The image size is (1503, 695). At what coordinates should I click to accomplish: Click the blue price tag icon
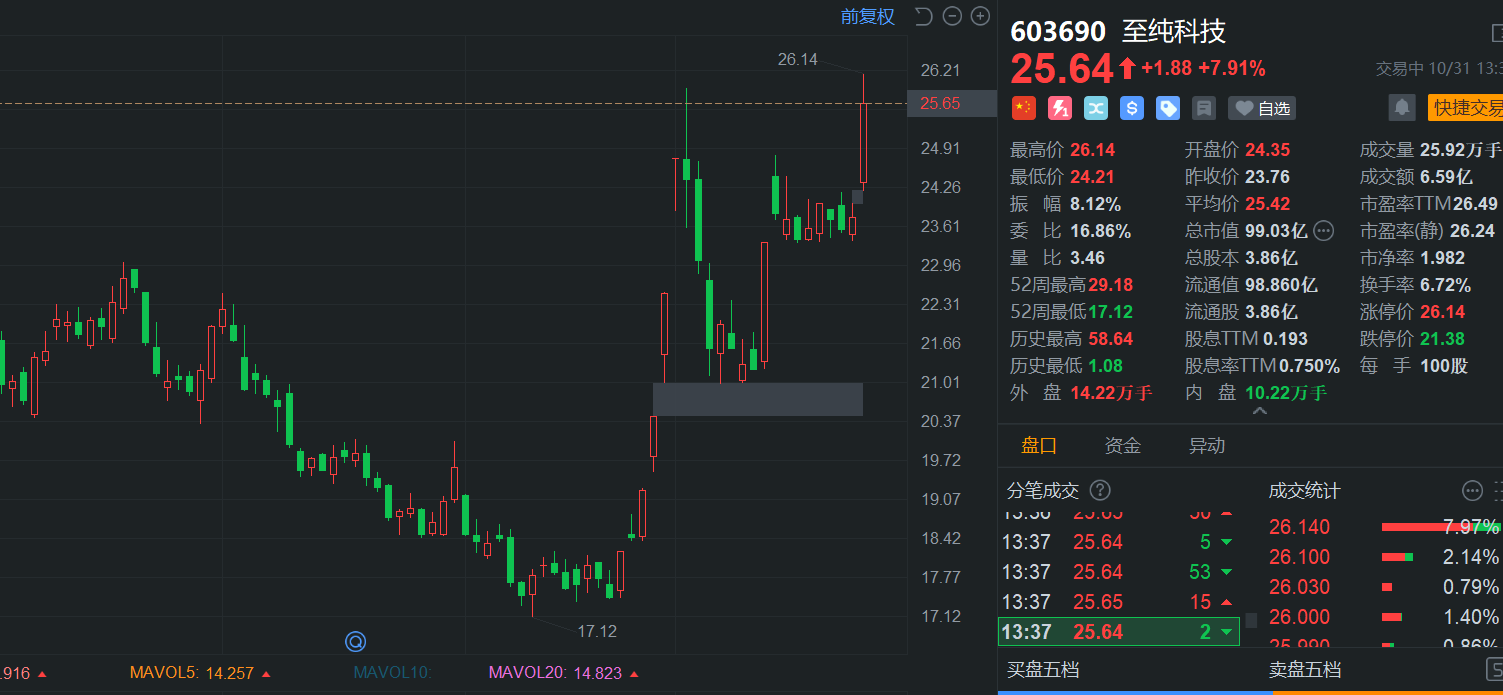pyautogui.click(x=1168, y=108)
